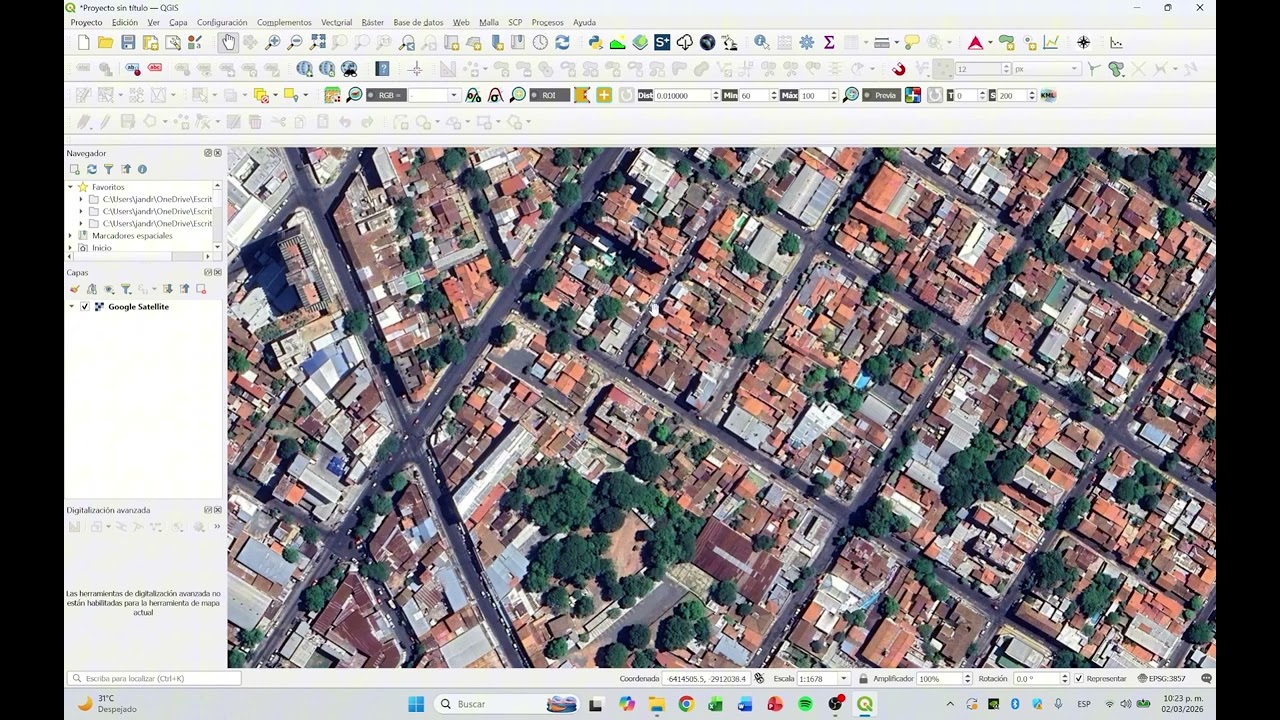Open the red triangle SCP tool dropdown arrow
This screenshot has width=1280, height=720.
click(989, 42)
